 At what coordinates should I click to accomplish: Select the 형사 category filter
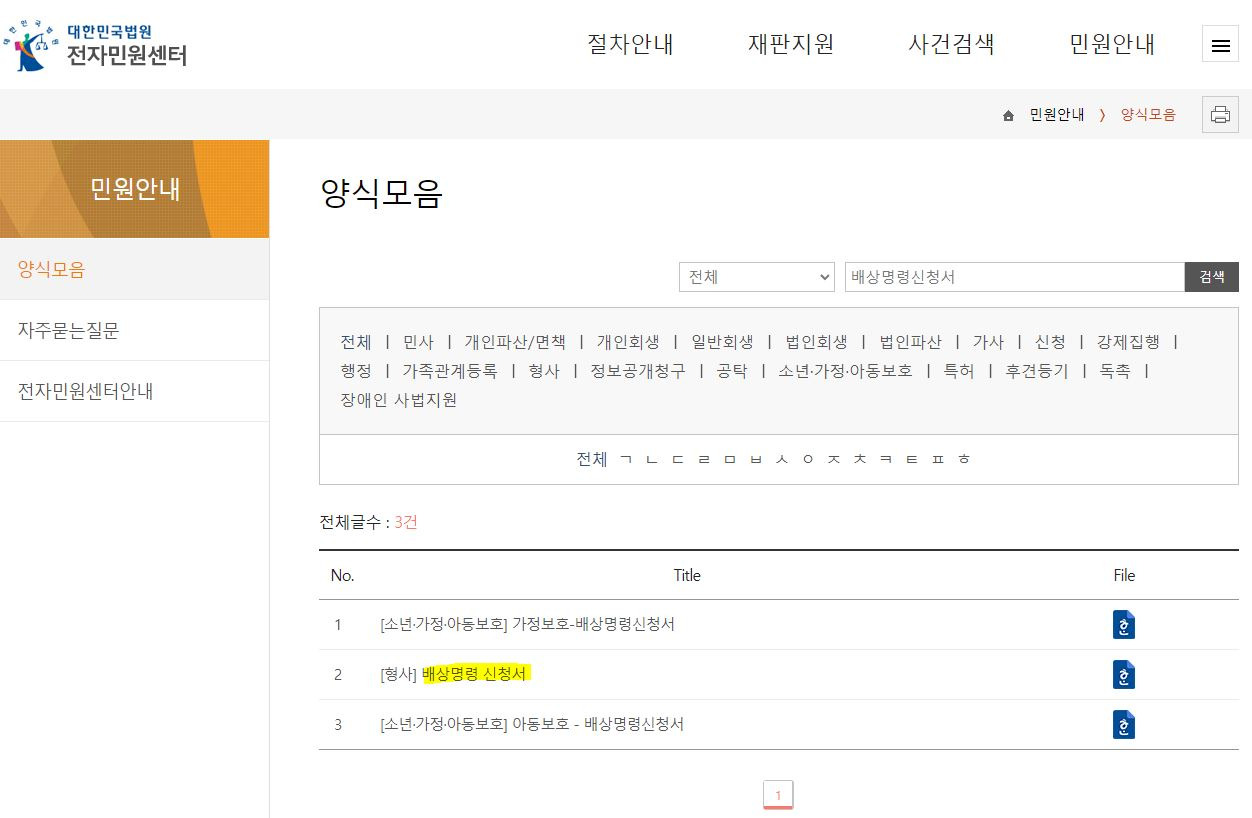pyautogui.click(x=544, y=369)
